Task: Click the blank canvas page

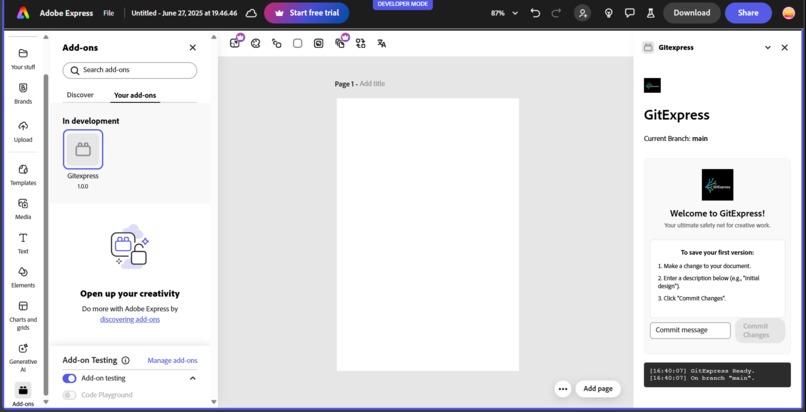Action: (x=428, y=234)
